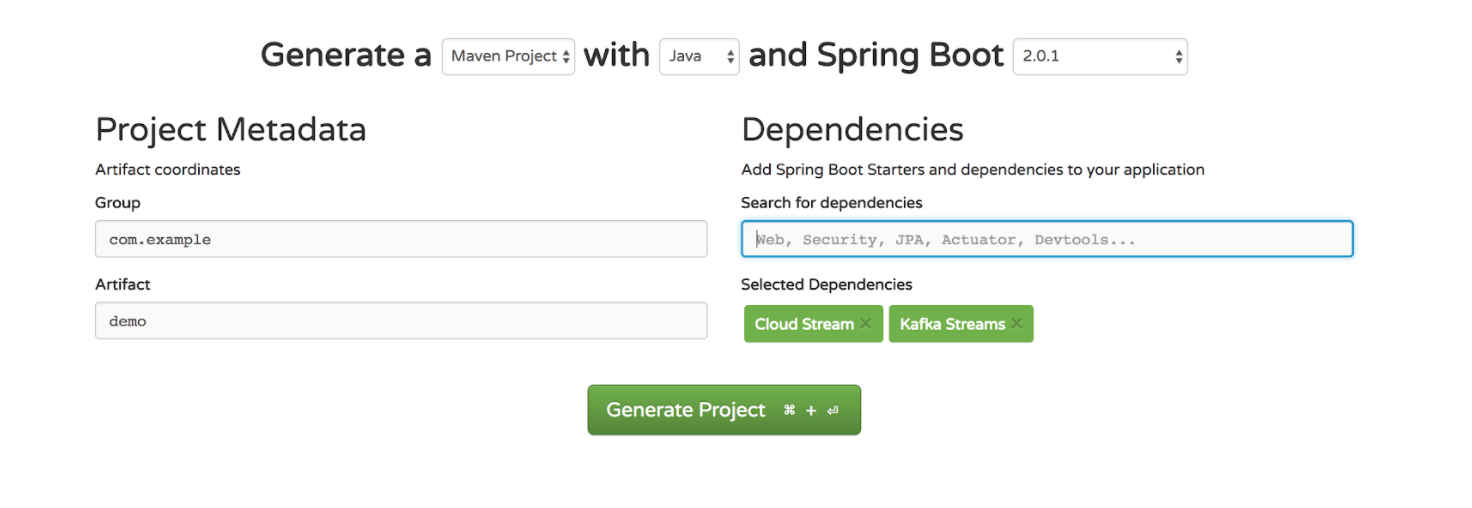Open the Spring Boot version dropdown
Image resolution: width=1472 pixels, height=508 pixels.
(x=1100, y=57)
